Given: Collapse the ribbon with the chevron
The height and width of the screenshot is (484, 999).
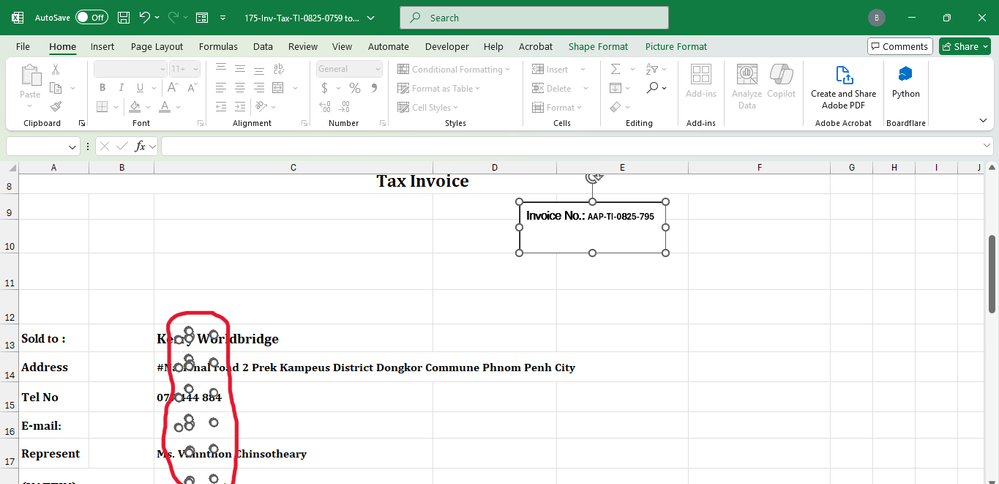Looking at the screenshot, I should pos(982,120).
